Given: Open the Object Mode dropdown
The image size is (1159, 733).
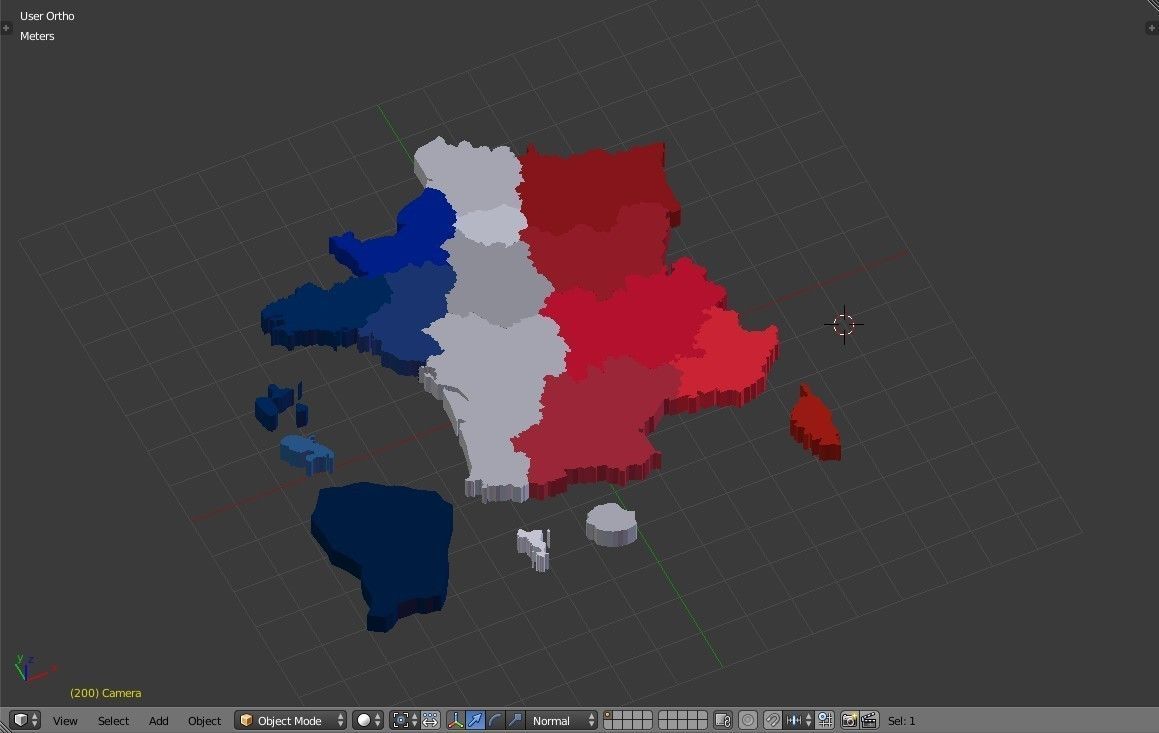Looking at the screenshot, I should (290, 720).
